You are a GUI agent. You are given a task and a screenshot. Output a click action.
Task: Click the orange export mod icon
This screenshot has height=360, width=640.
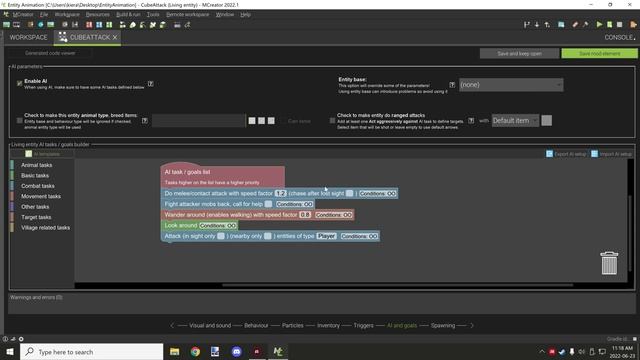(x=633, y=24)
